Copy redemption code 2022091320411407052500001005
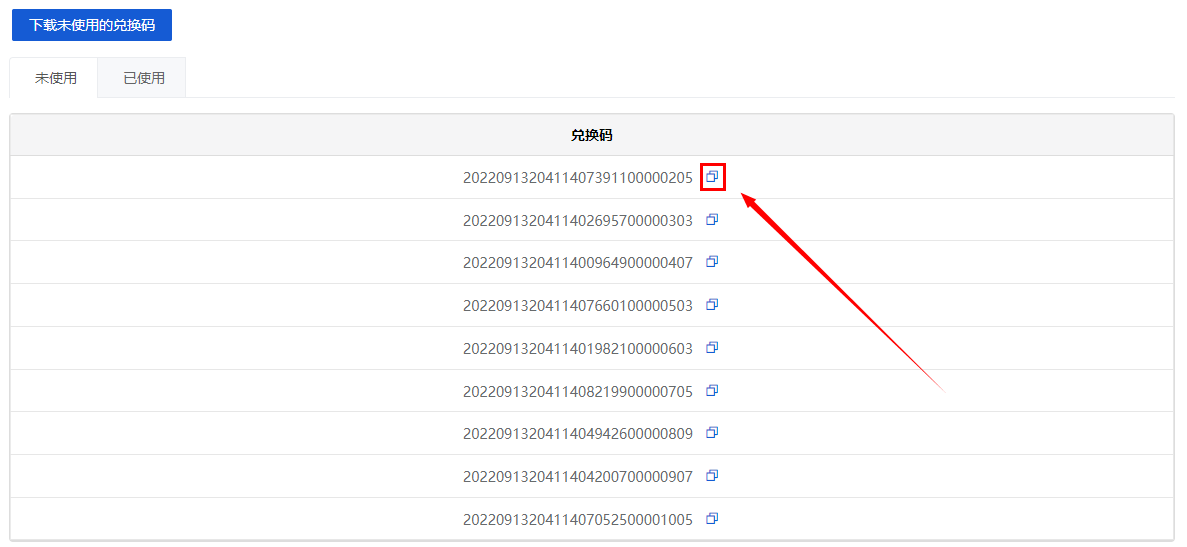This screenshot has height=547, width=1187. click(x=712, y=519)
